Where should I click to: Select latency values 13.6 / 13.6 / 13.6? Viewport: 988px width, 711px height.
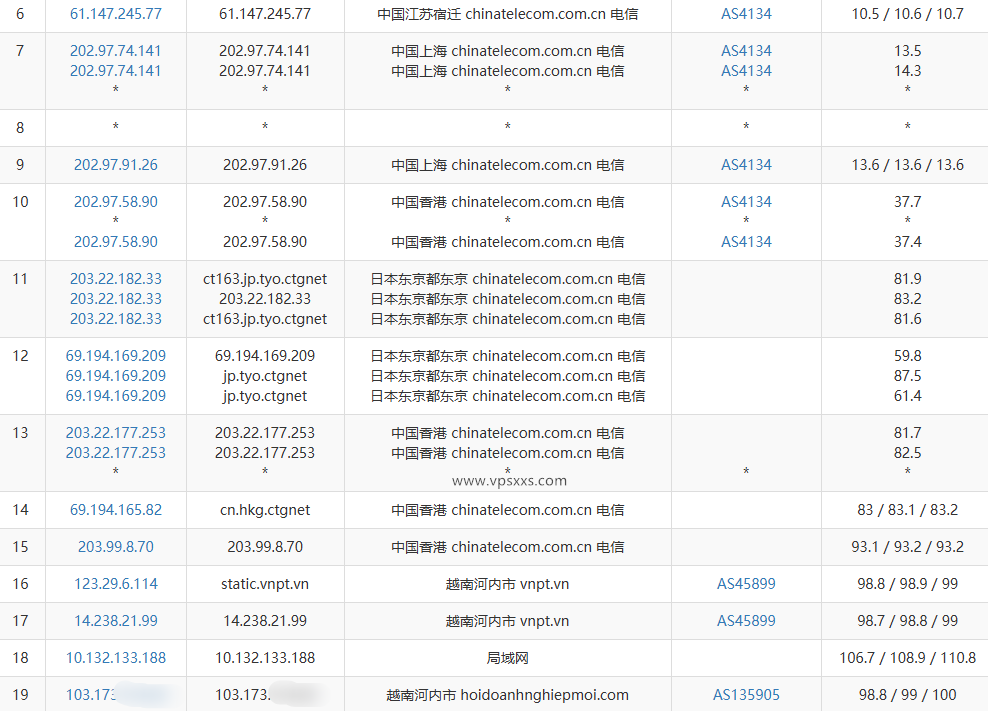click(x=907, y=165)
